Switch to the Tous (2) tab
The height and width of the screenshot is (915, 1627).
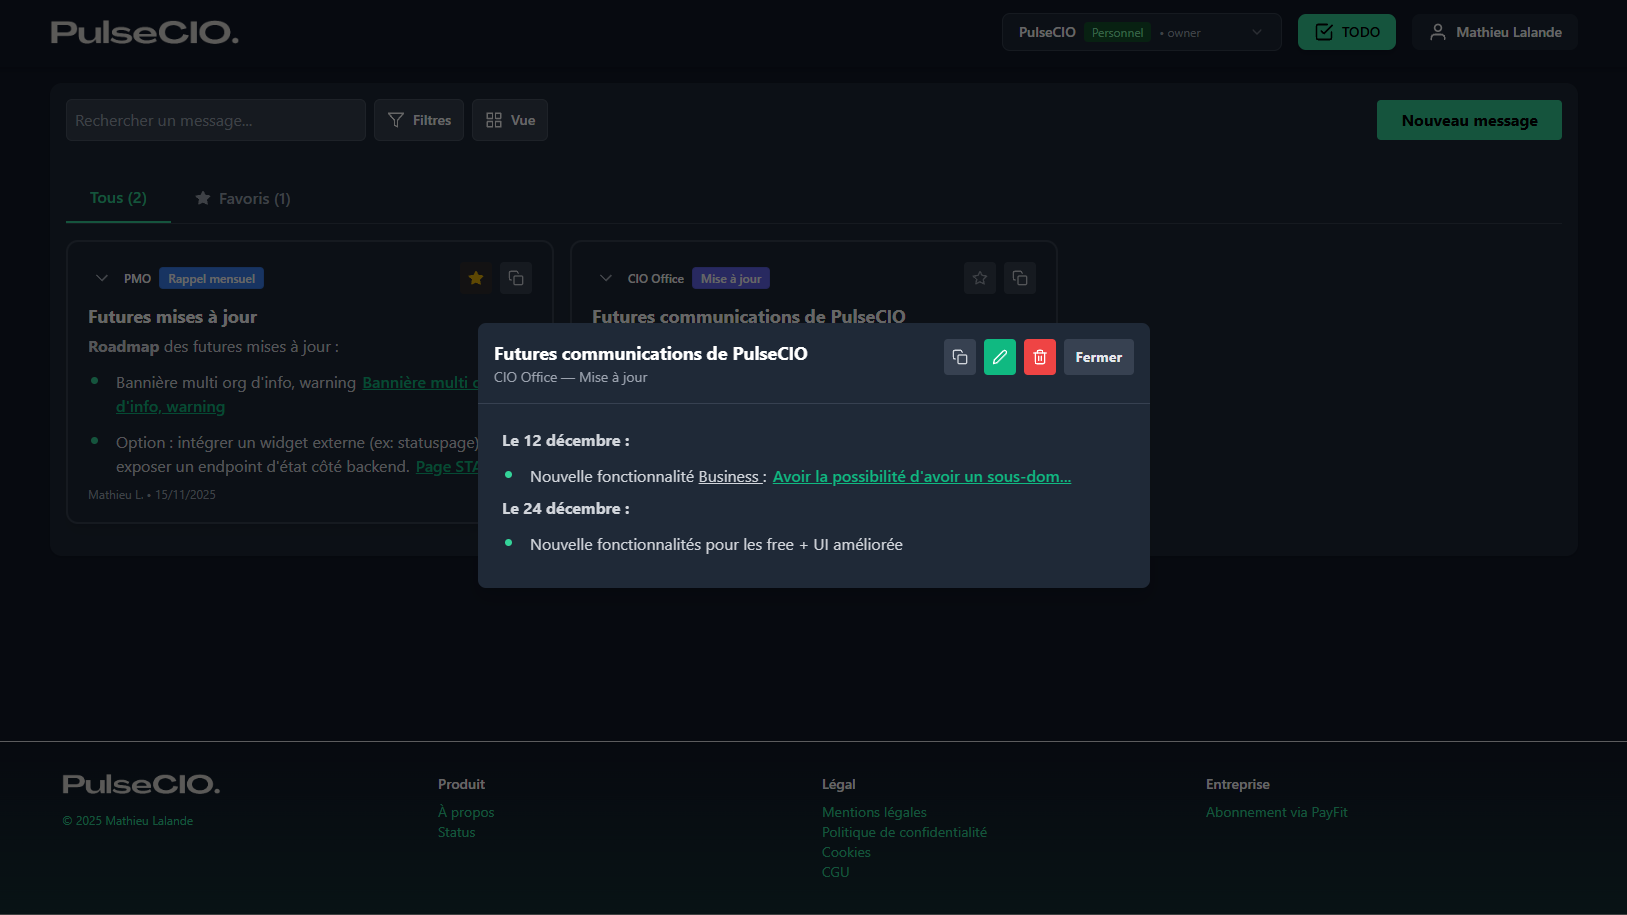point(118,198)
